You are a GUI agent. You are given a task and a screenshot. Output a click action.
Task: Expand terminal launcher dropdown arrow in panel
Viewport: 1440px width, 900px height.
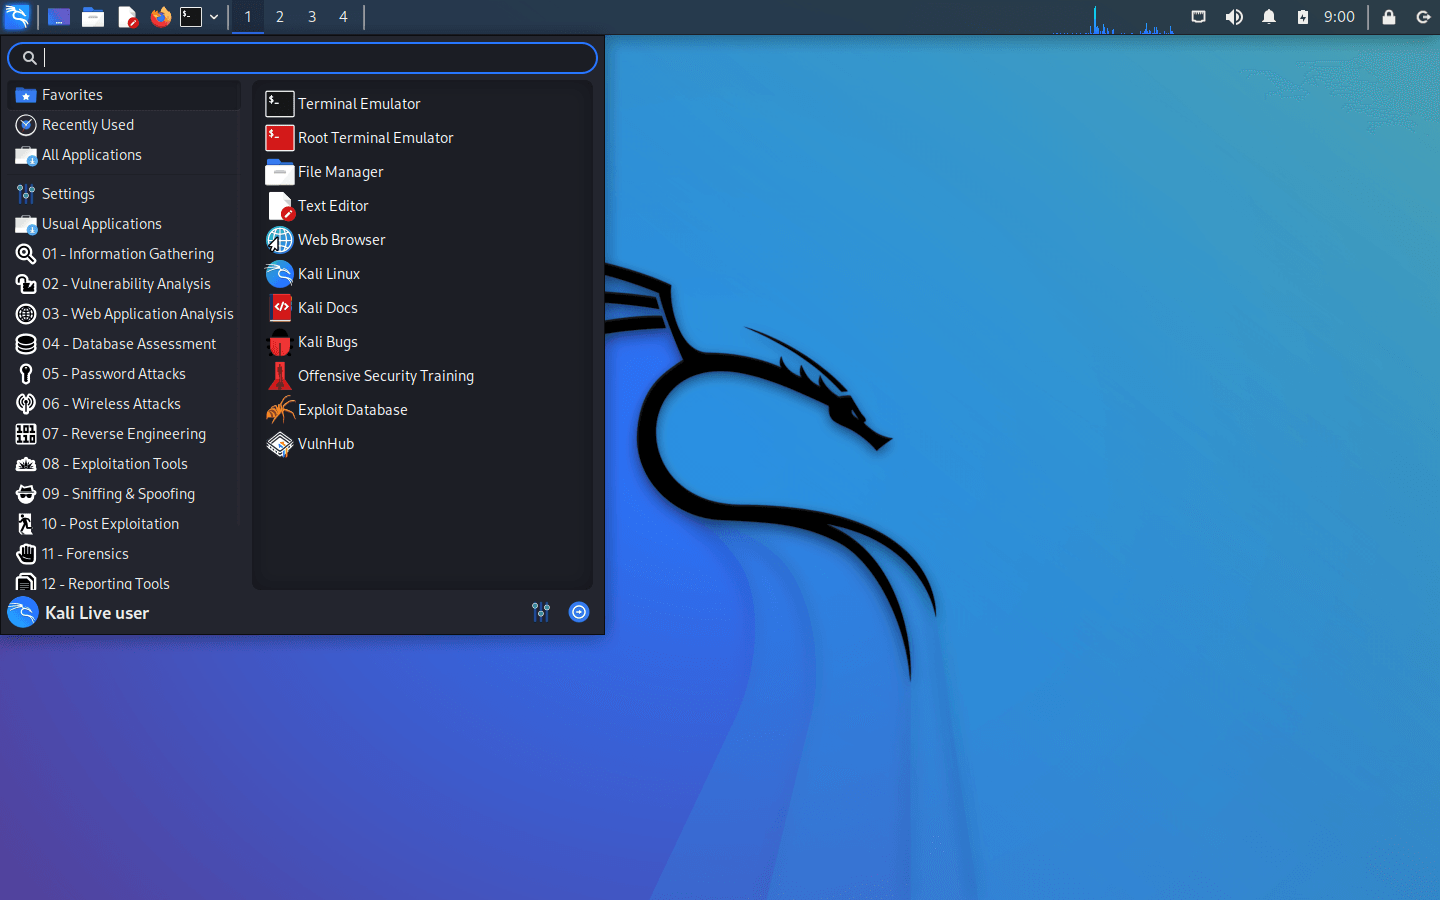tap(214, 17)
